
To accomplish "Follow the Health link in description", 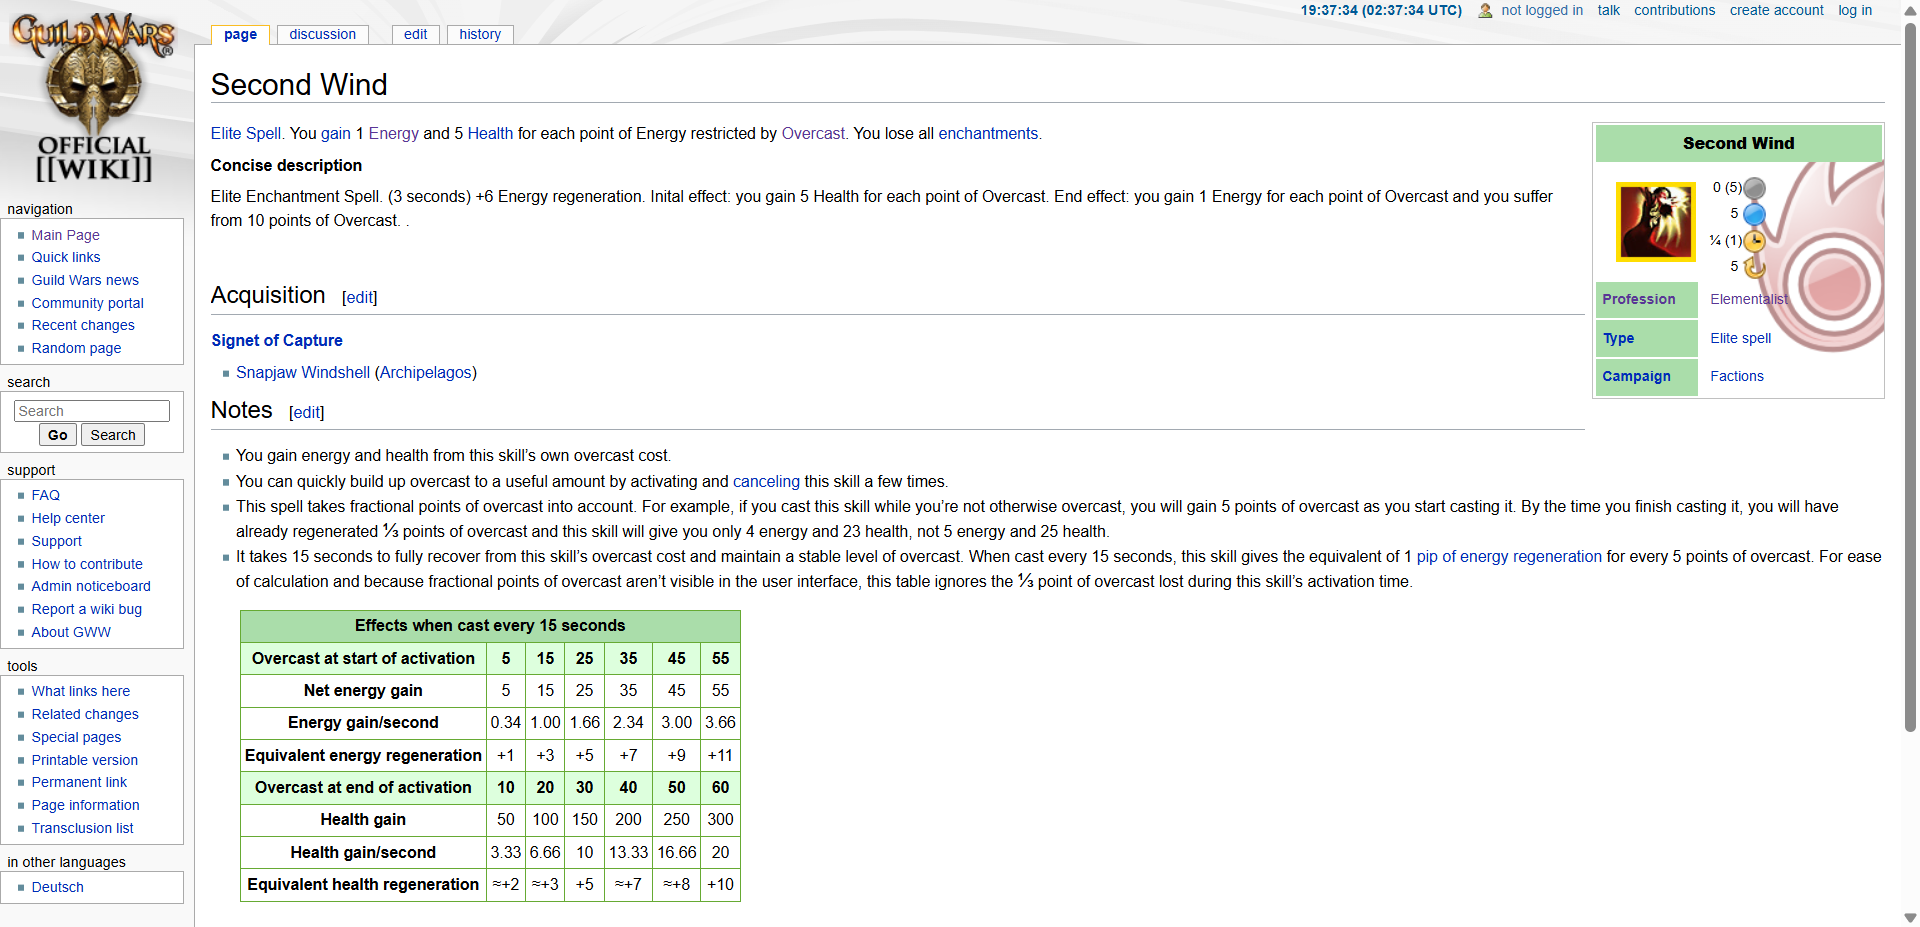I will click(490, 133).
